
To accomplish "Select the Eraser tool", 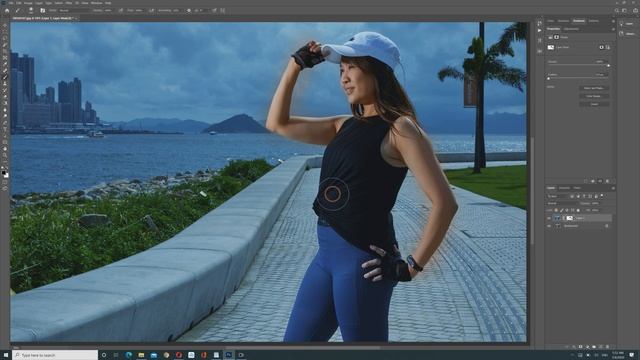I will [5, 97].
